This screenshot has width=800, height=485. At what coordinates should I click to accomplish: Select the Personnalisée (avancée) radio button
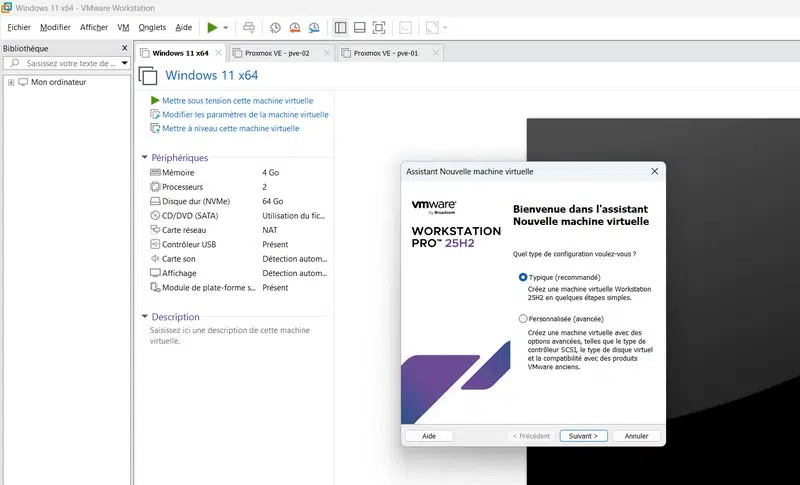click(x=522, y=319)
